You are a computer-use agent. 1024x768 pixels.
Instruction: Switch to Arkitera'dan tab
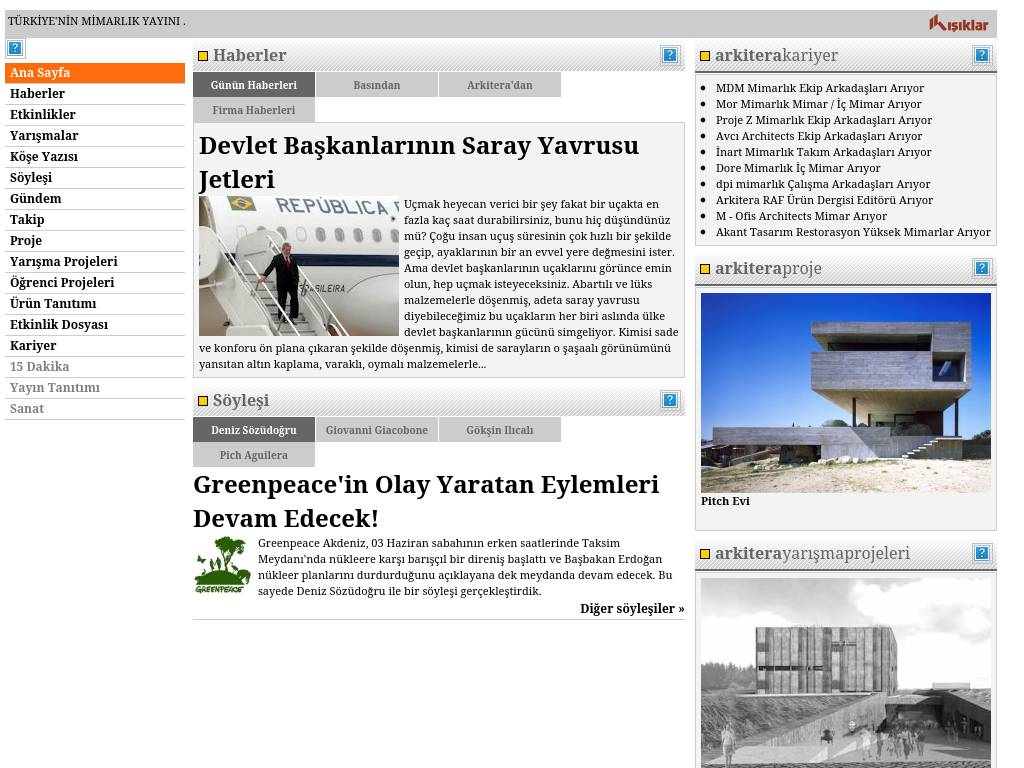pyautogui.click(x=500, y=85)
